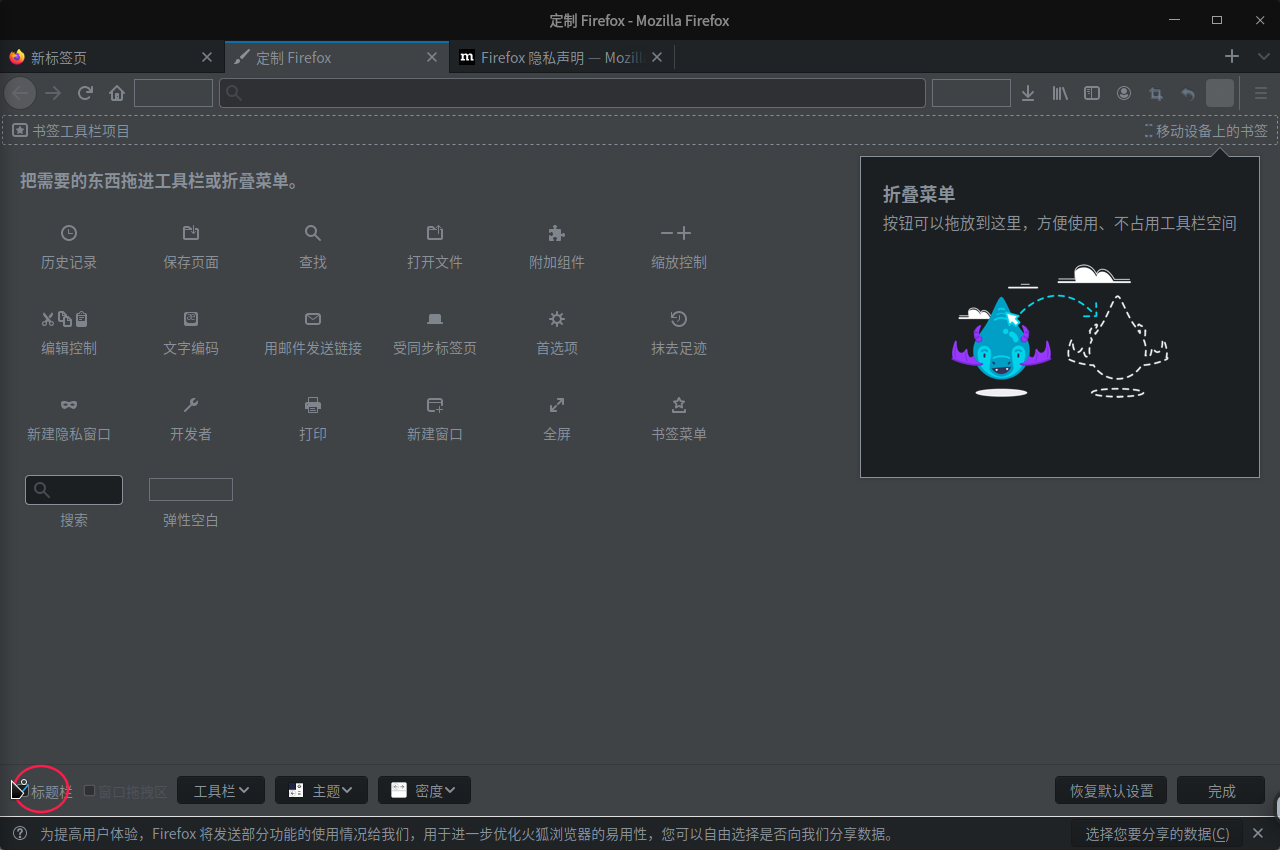The image size is (1280, 850).
Task: Select the 保存页面 save page icon
Action: 191,233
